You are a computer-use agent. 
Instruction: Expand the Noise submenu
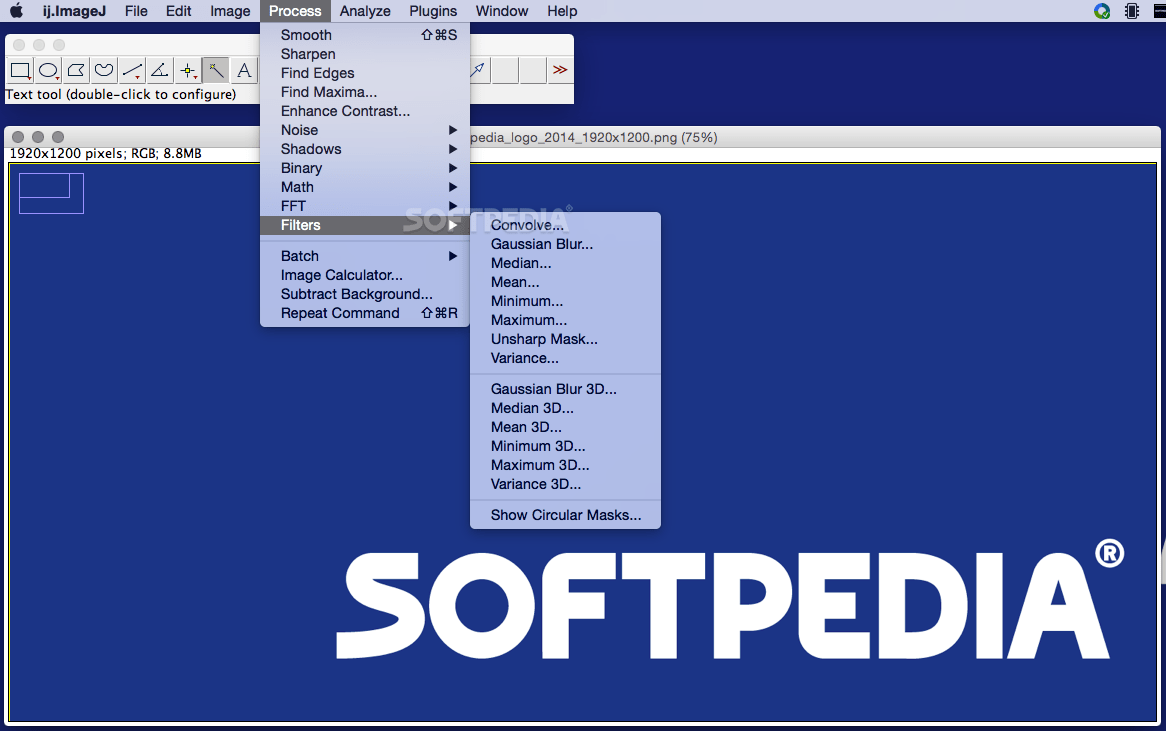coord(365,130)
